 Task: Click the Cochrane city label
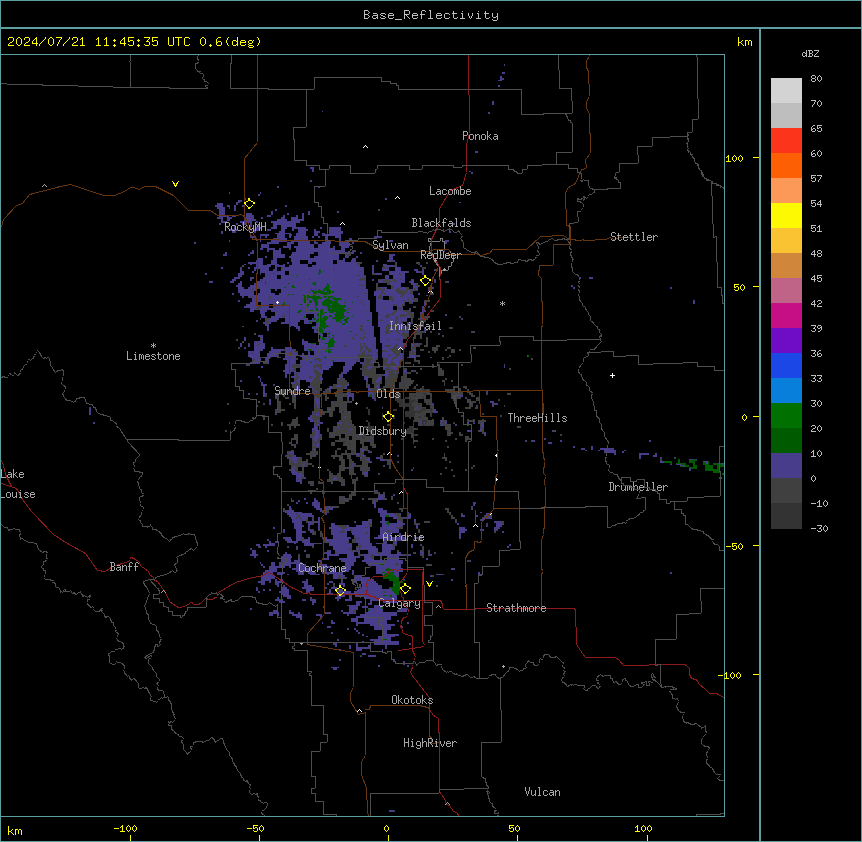[x=322, y=568]
